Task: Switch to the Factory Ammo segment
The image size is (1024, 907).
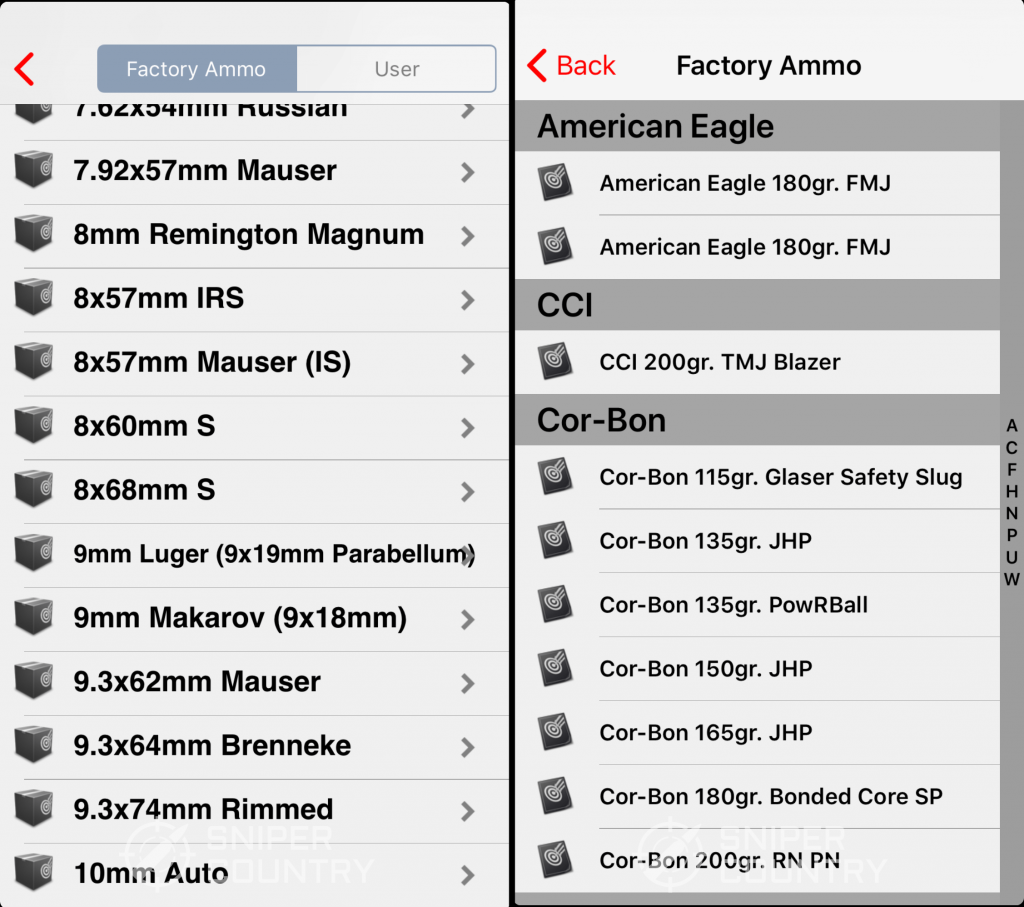Action: [197, 69]
